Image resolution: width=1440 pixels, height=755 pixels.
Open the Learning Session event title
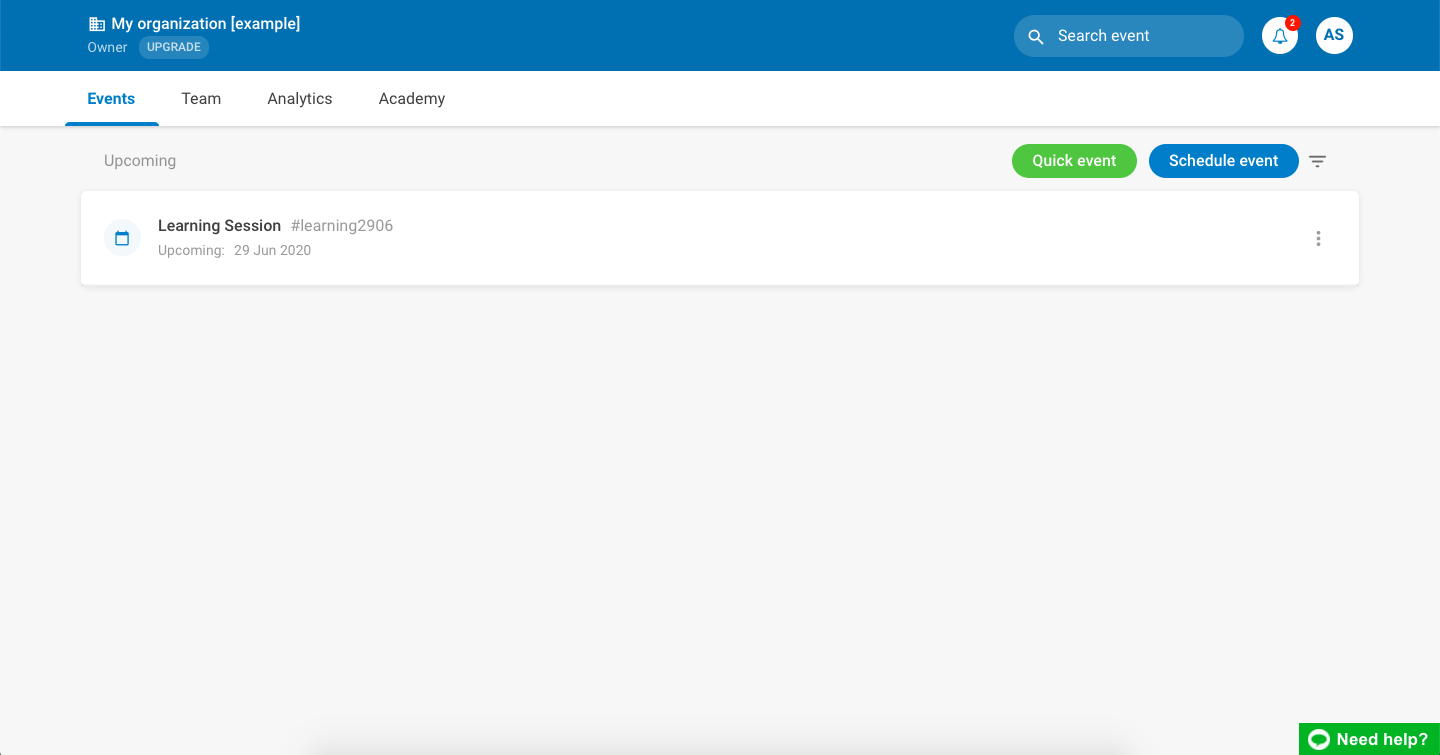tap(219, 226)
